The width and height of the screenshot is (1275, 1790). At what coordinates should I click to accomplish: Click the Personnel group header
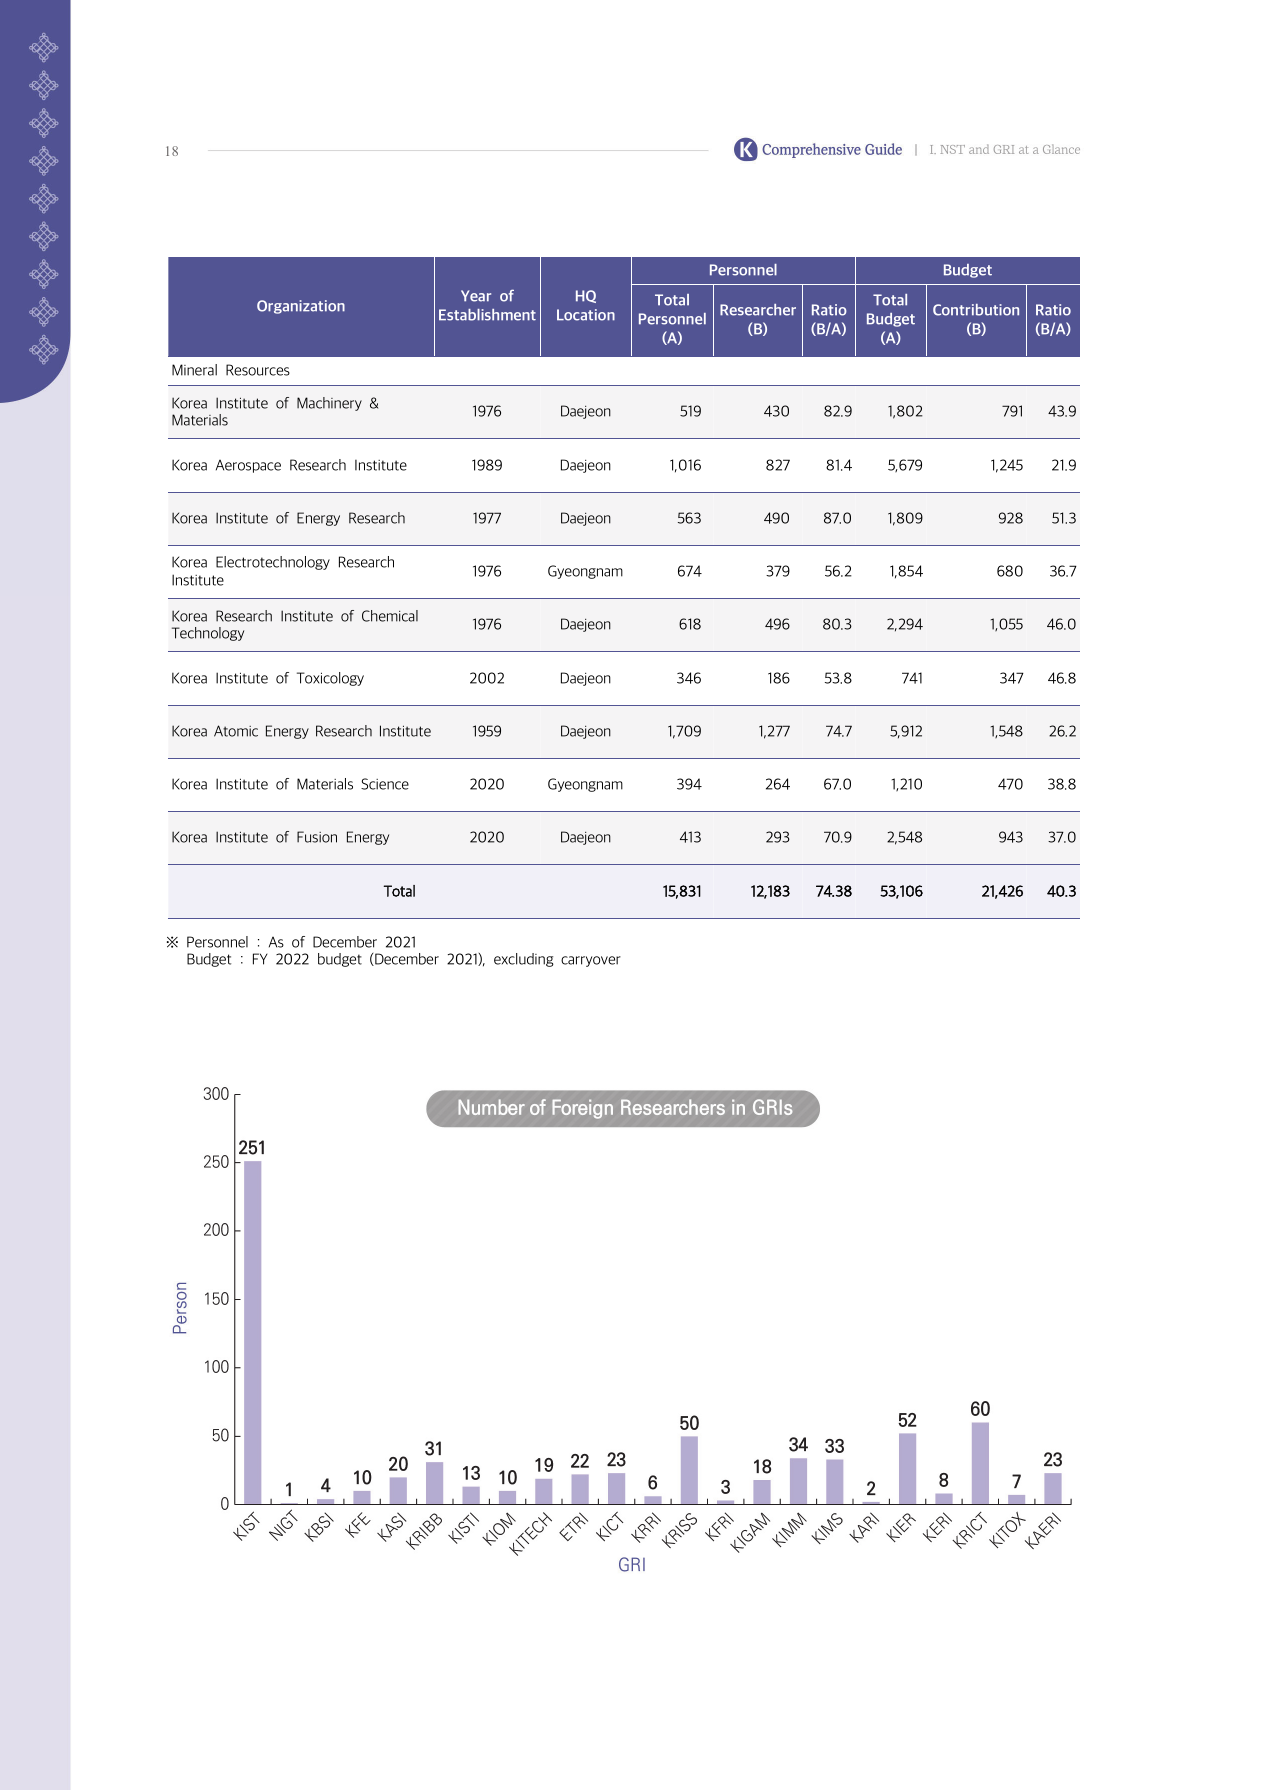point(743,270)
